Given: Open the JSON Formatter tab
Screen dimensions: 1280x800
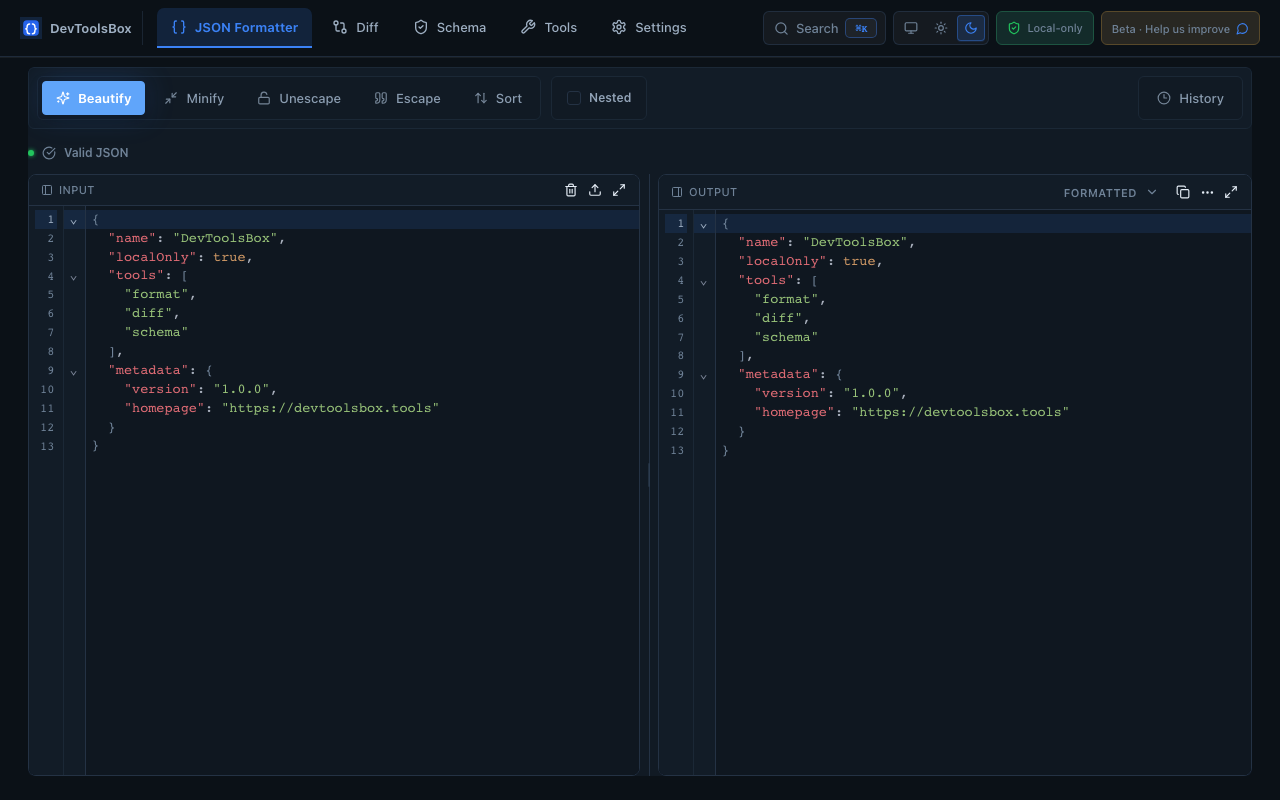Looking at the screenshot, I should 234,28.
